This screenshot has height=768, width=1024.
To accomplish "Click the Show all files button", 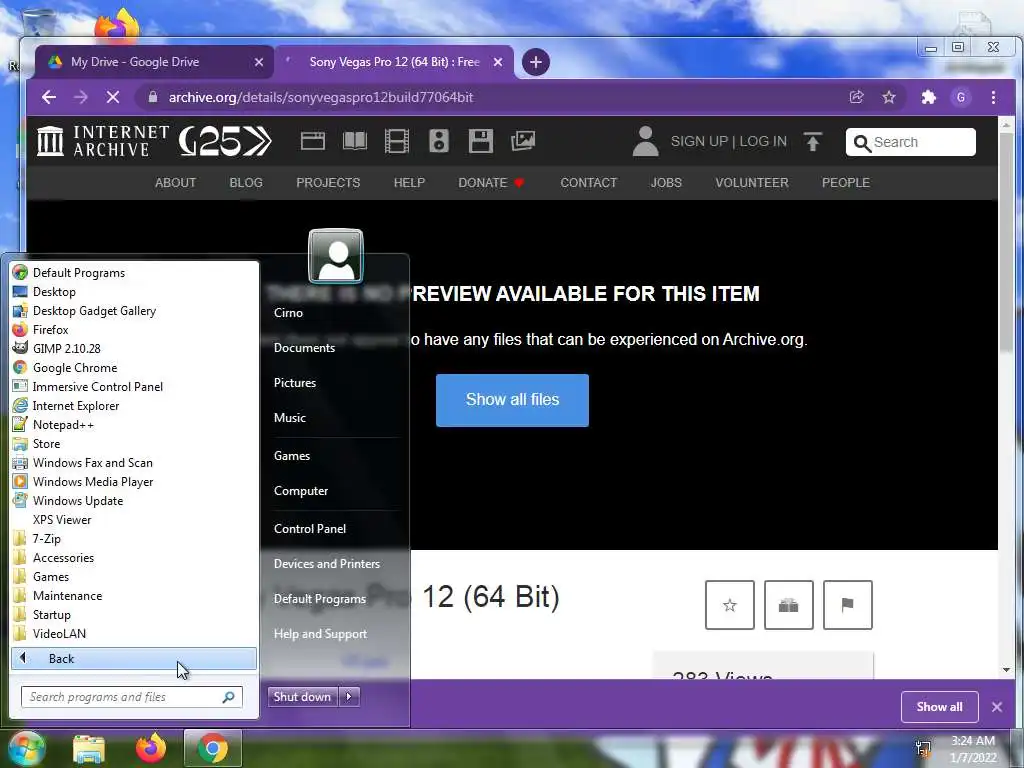I will pos(512,400).
